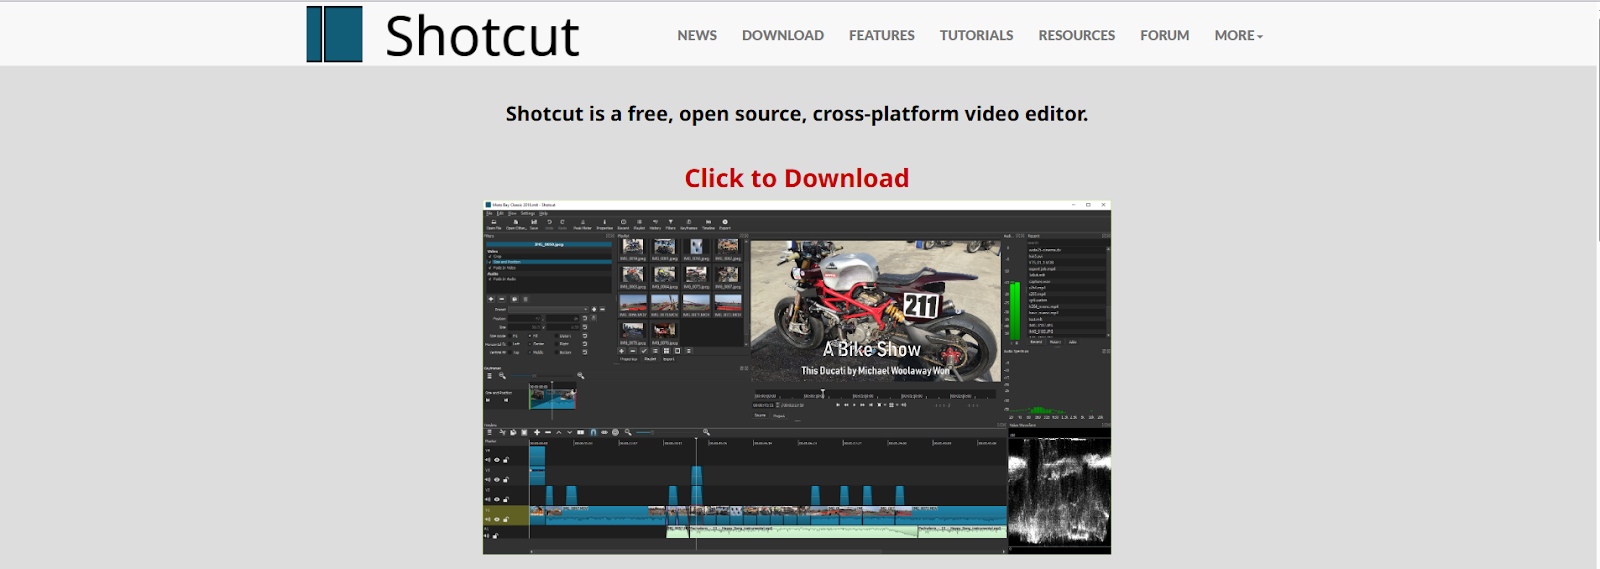Open the RESOURCES navigation item

point(1077,35)
